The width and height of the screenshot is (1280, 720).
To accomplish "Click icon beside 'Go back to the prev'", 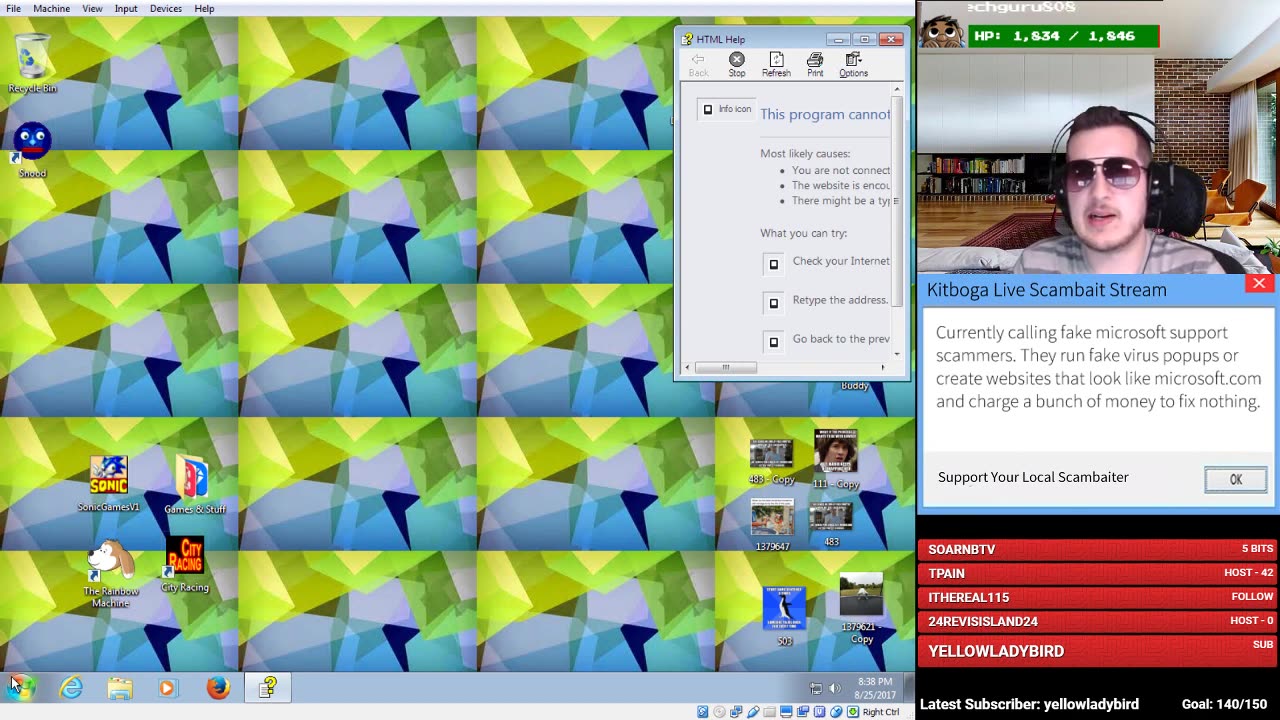I will click(x=773, y=342).
